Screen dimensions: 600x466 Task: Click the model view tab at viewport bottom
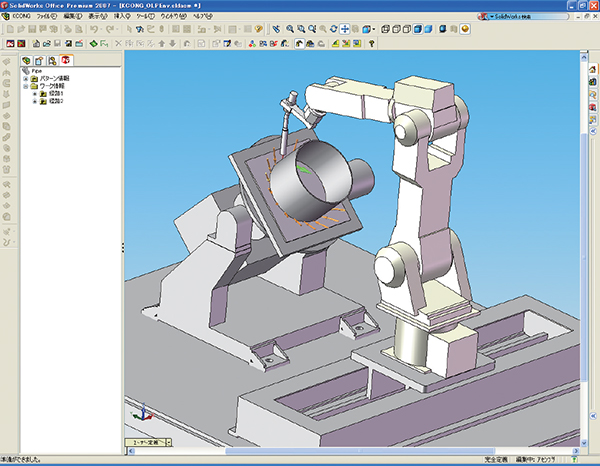click(x=144, y=441)
